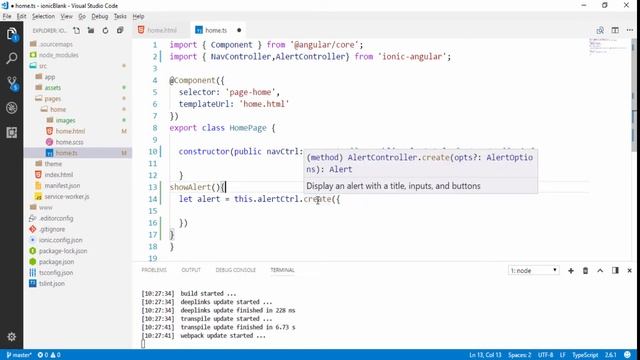Add a new terminal with plus icon

571,271
